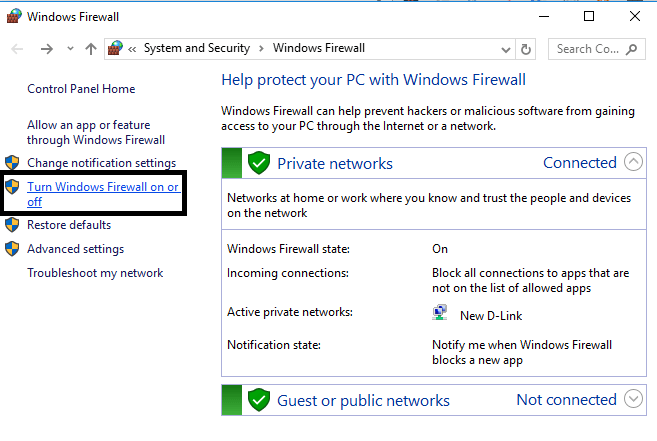
Task: Click the firewall icon in address bar
Action: (116, 48)
